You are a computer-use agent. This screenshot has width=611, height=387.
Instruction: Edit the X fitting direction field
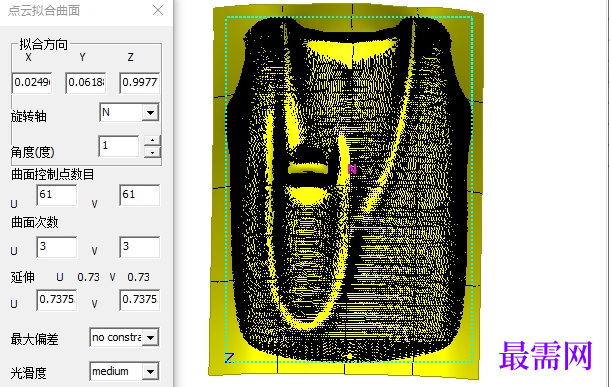[x=32, y=83]
